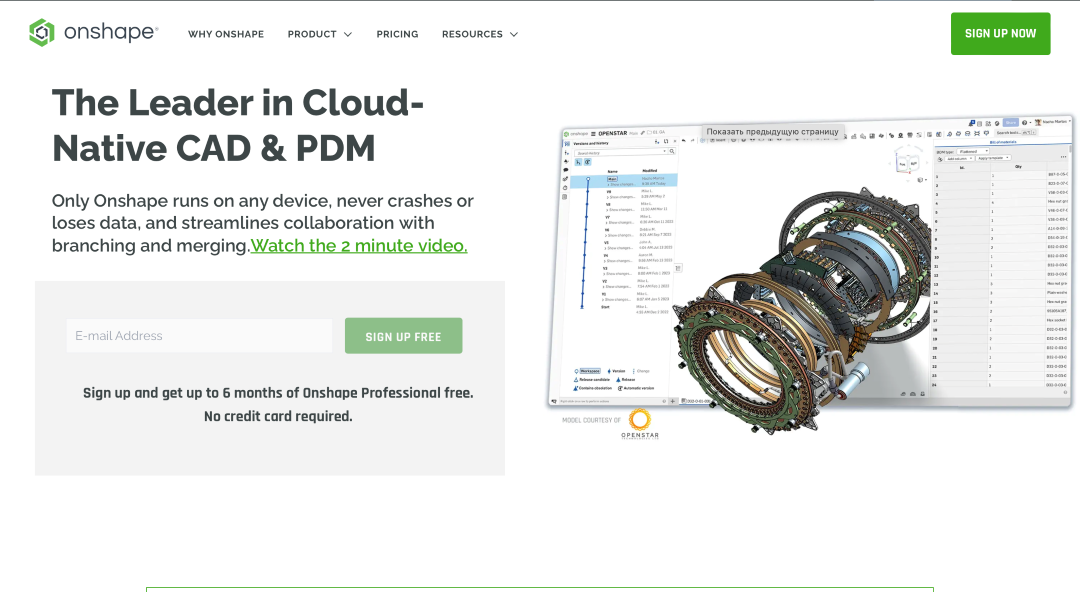Click the help question mark icon
The height and width of the screenshot is (592, 1080).
pyautogui.click(x=1025, y=122)
